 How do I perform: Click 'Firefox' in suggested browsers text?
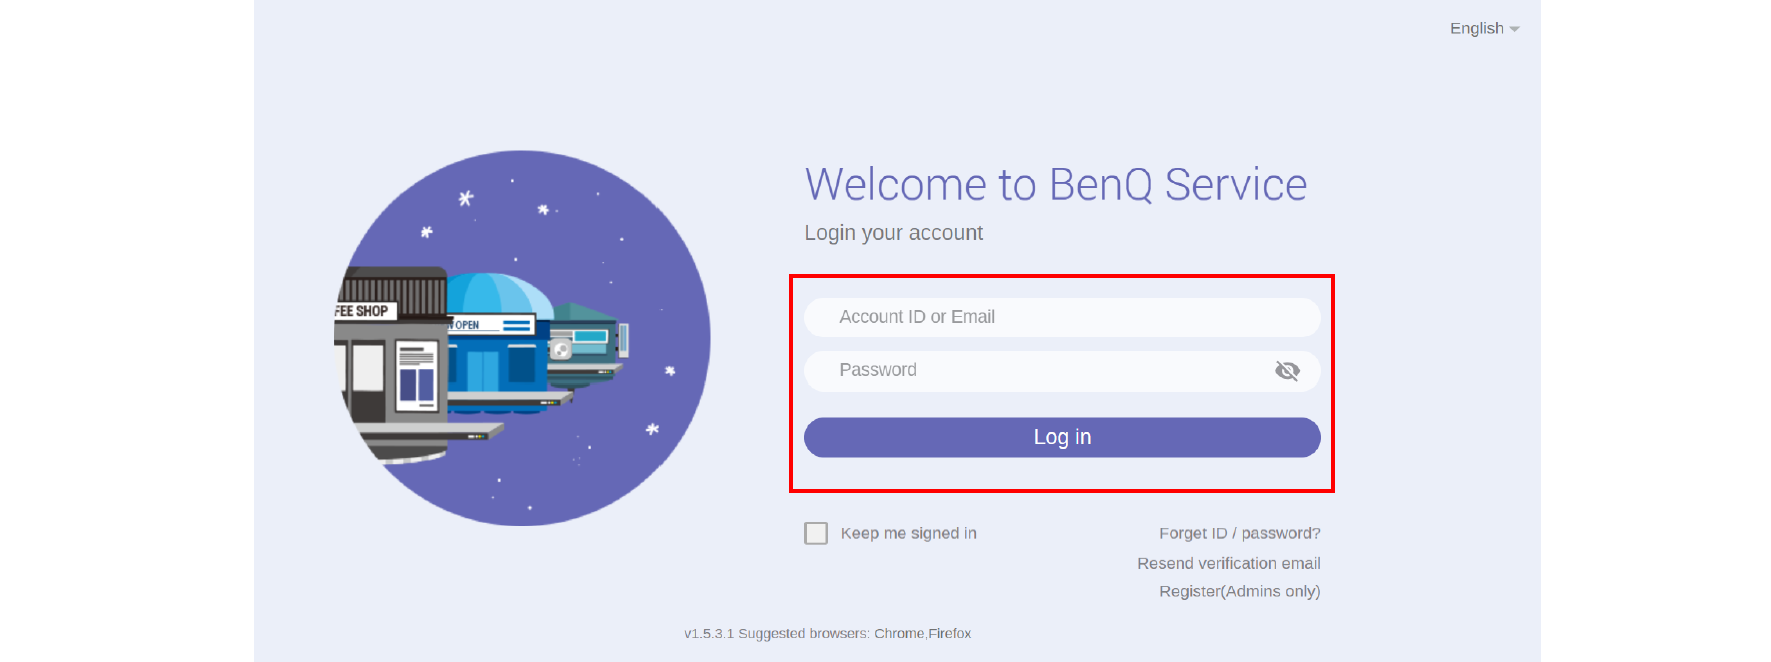point(950,633)
